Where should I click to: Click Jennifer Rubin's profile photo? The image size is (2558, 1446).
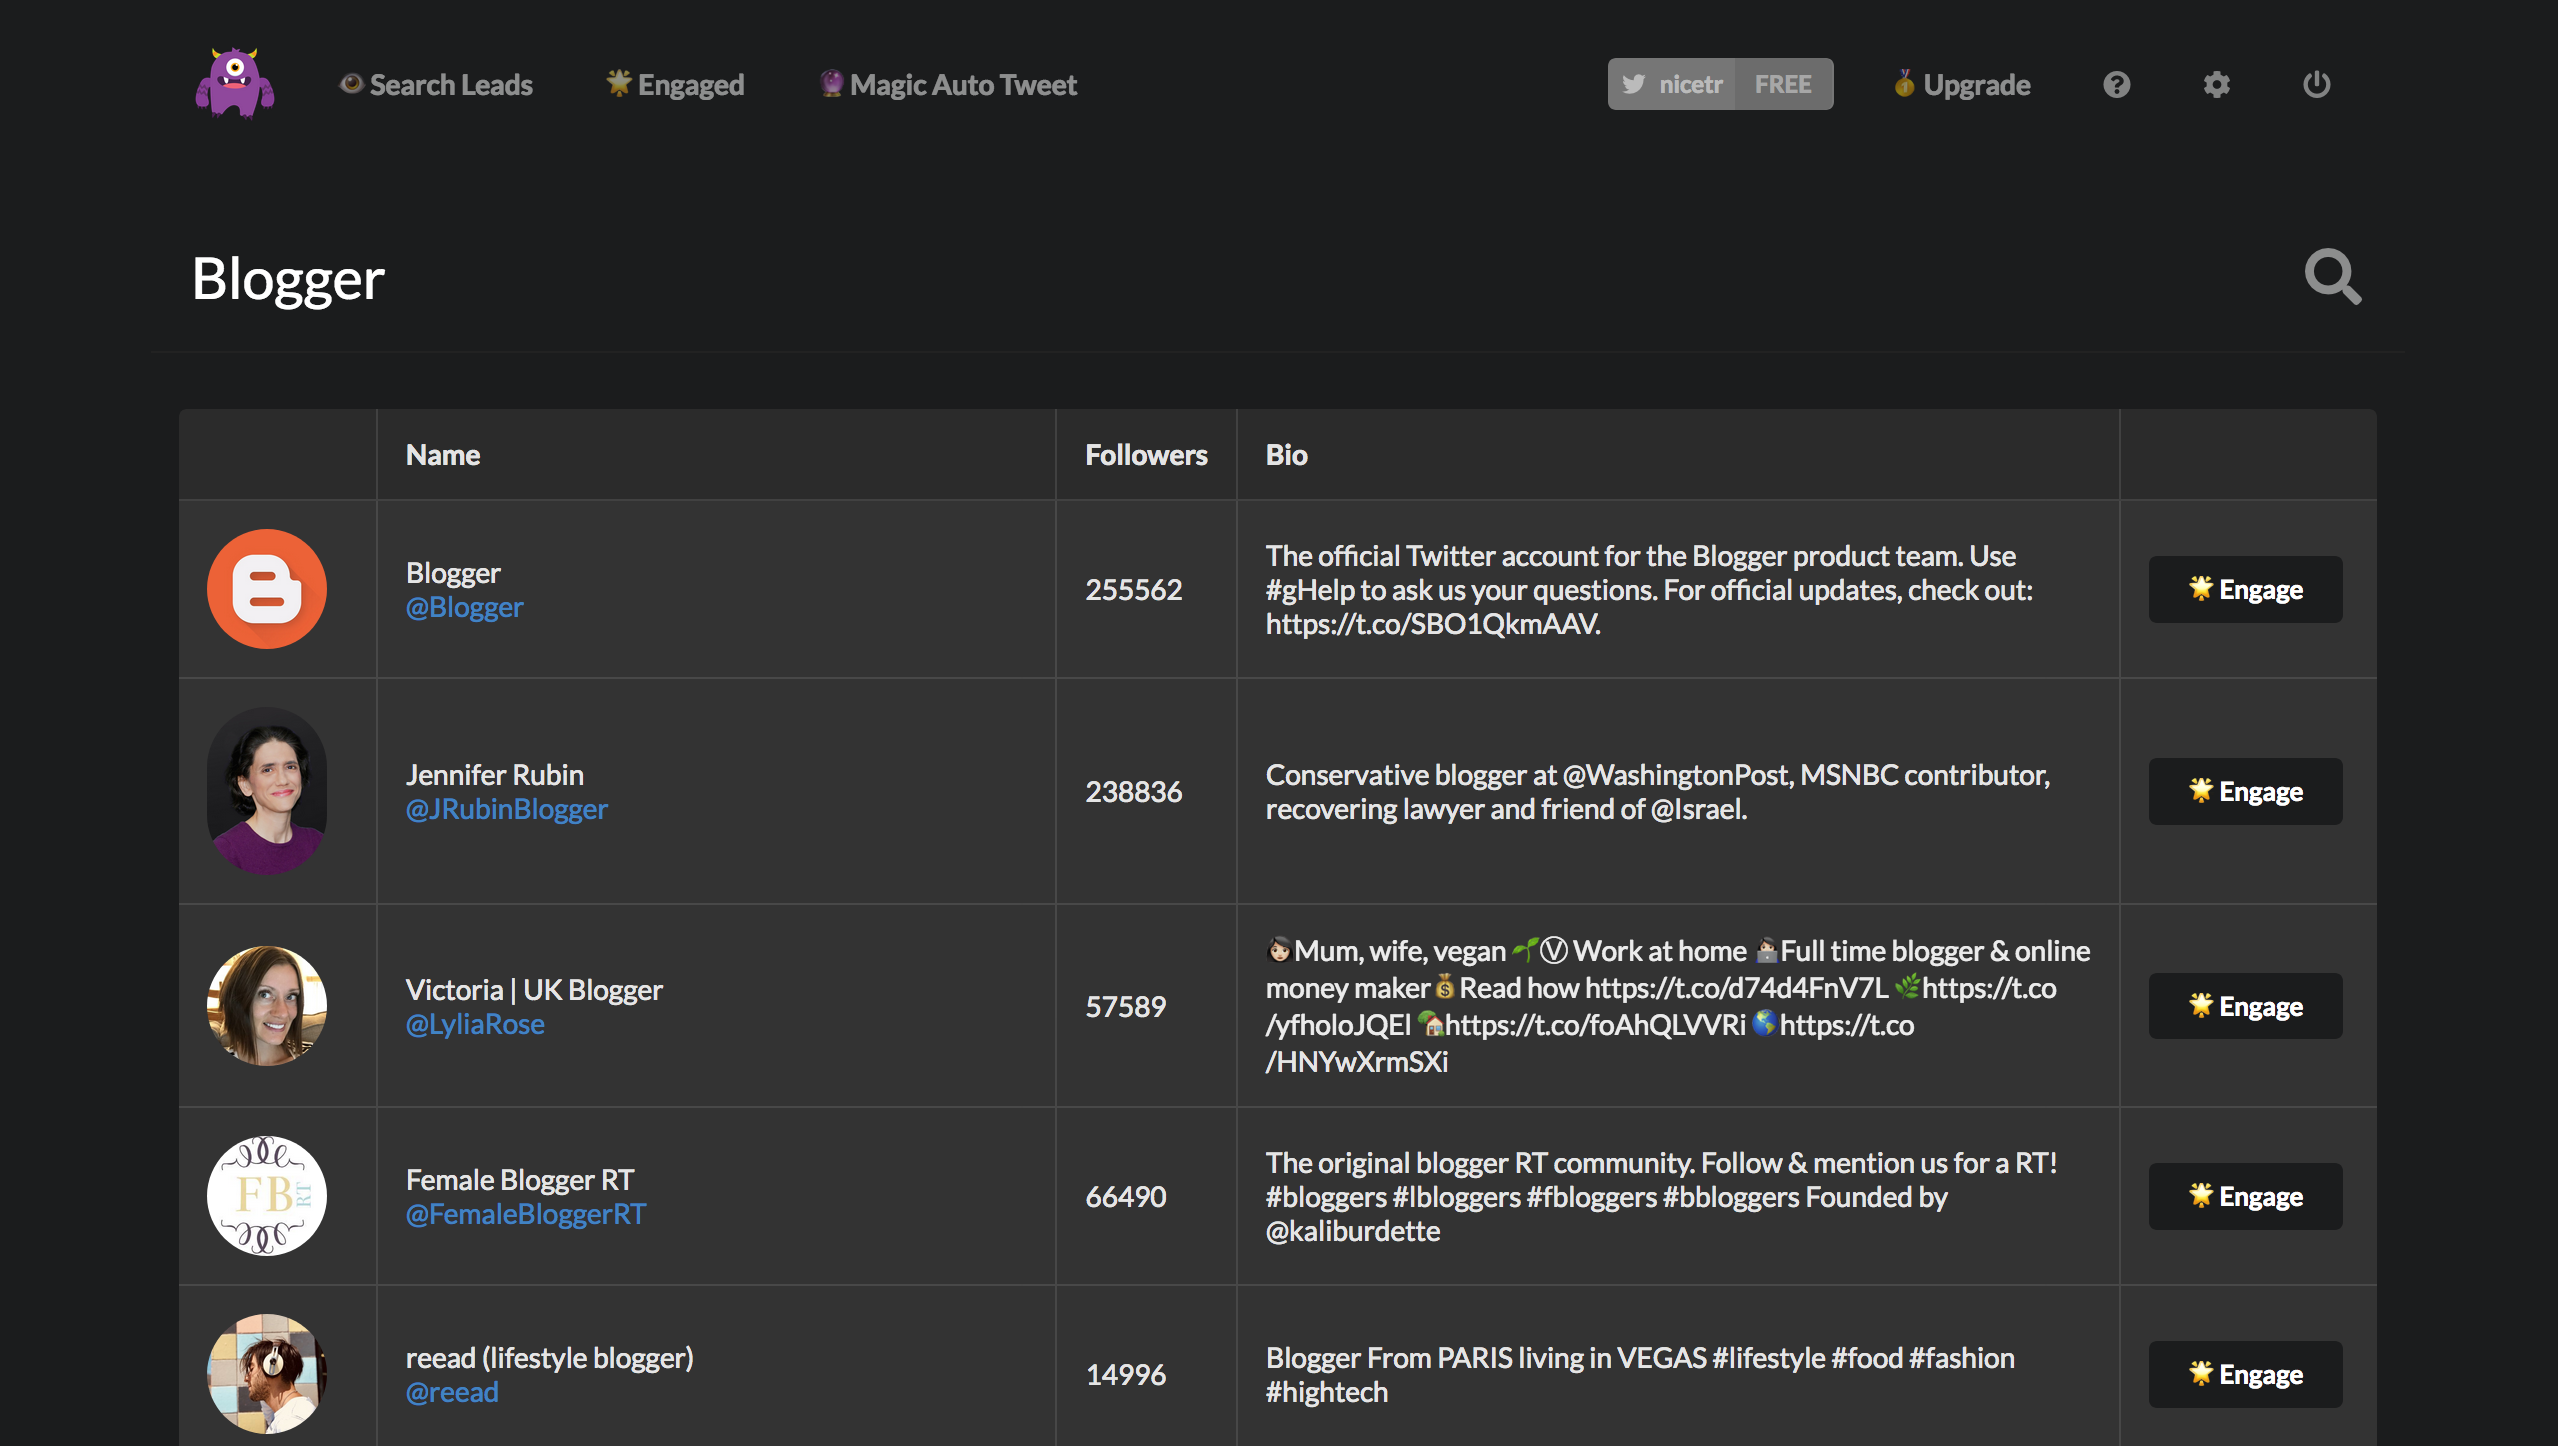click(267, 791)
